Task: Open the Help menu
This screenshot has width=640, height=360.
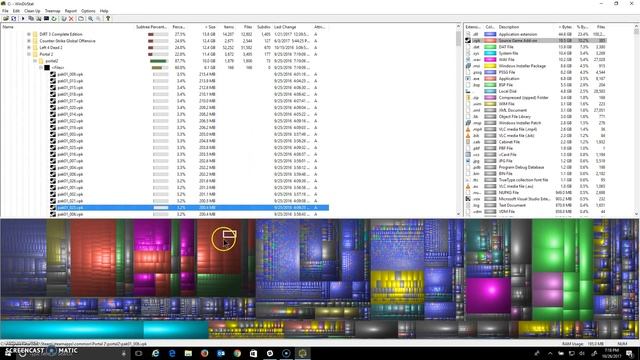Action: pyautogui.click(x=104, y=11)
